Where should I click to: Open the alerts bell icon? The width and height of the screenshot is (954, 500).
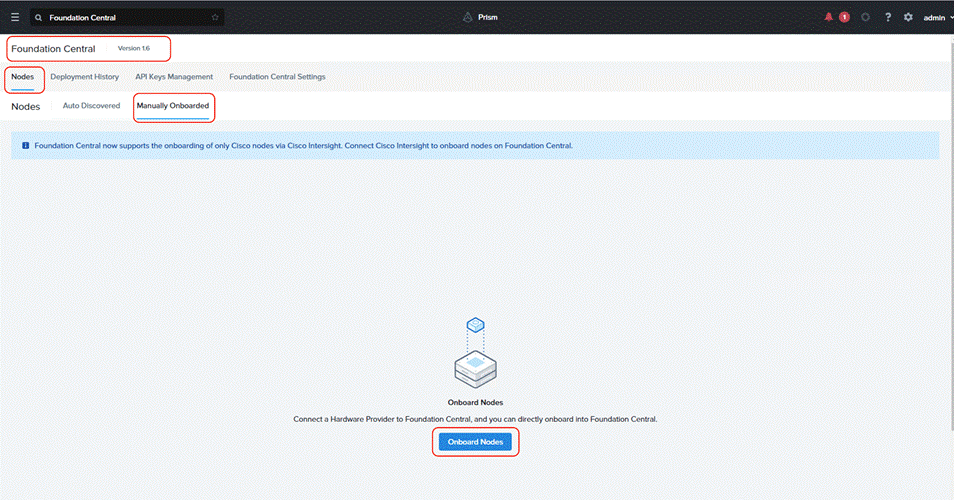pyautogui.click(x=828, y=17)
